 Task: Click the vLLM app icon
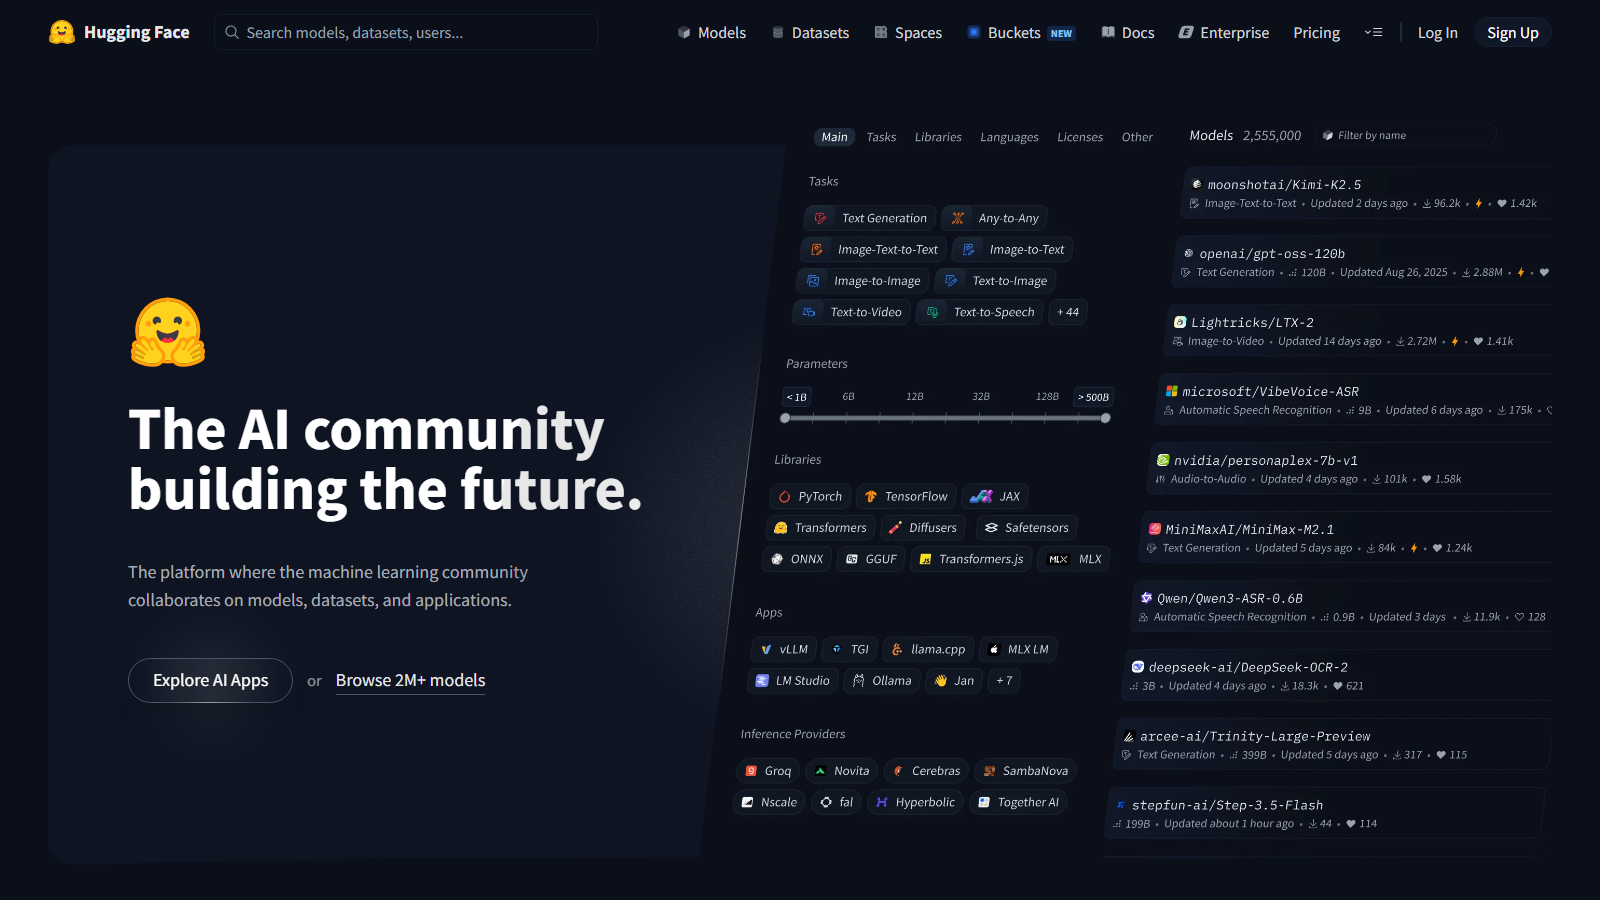coord(766,650)
